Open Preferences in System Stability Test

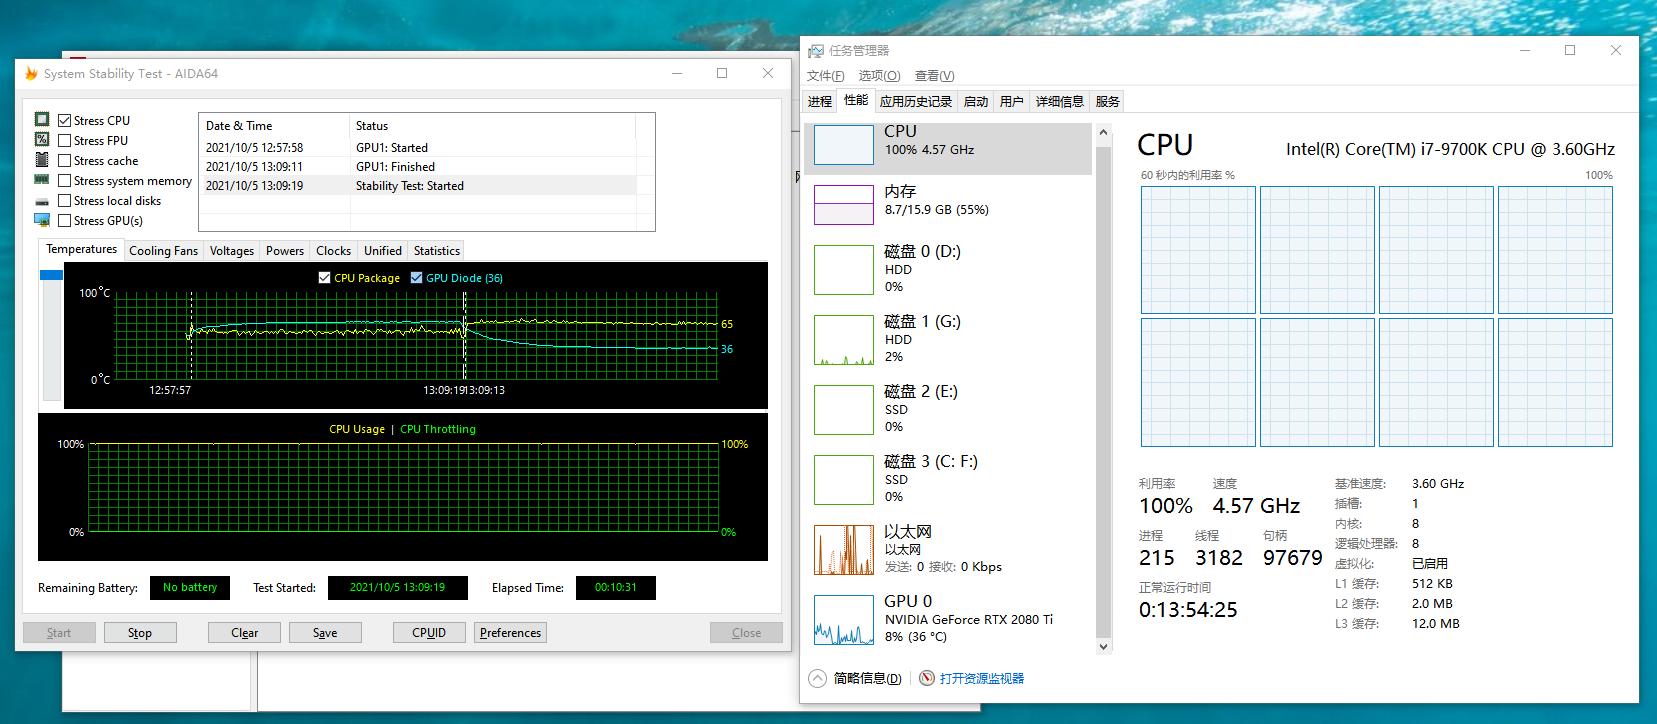510,633
